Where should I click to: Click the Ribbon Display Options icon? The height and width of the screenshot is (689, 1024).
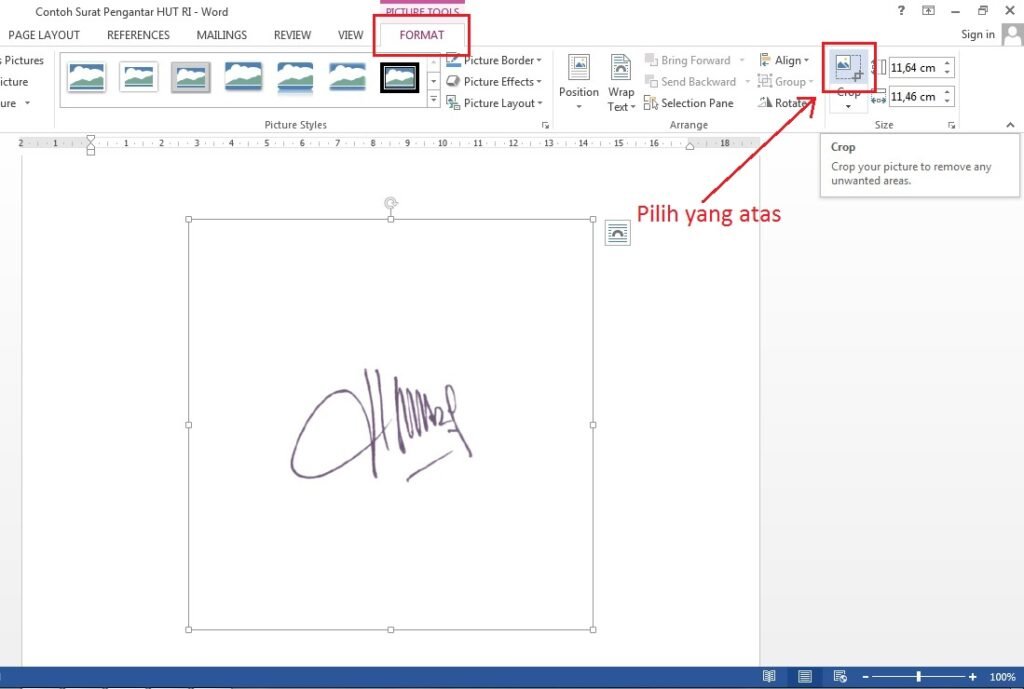(928, 10)
